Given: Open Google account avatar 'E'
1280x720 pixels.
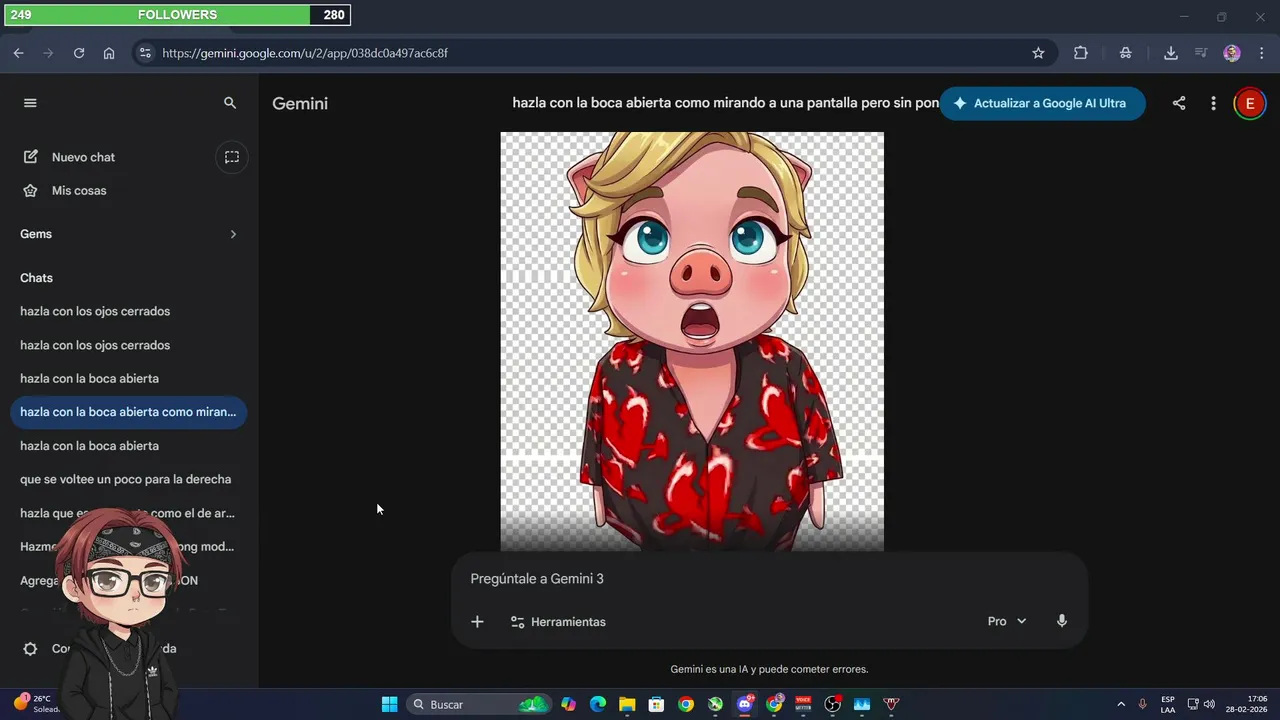Looking at the screenshot, I should pos(1249,103).
